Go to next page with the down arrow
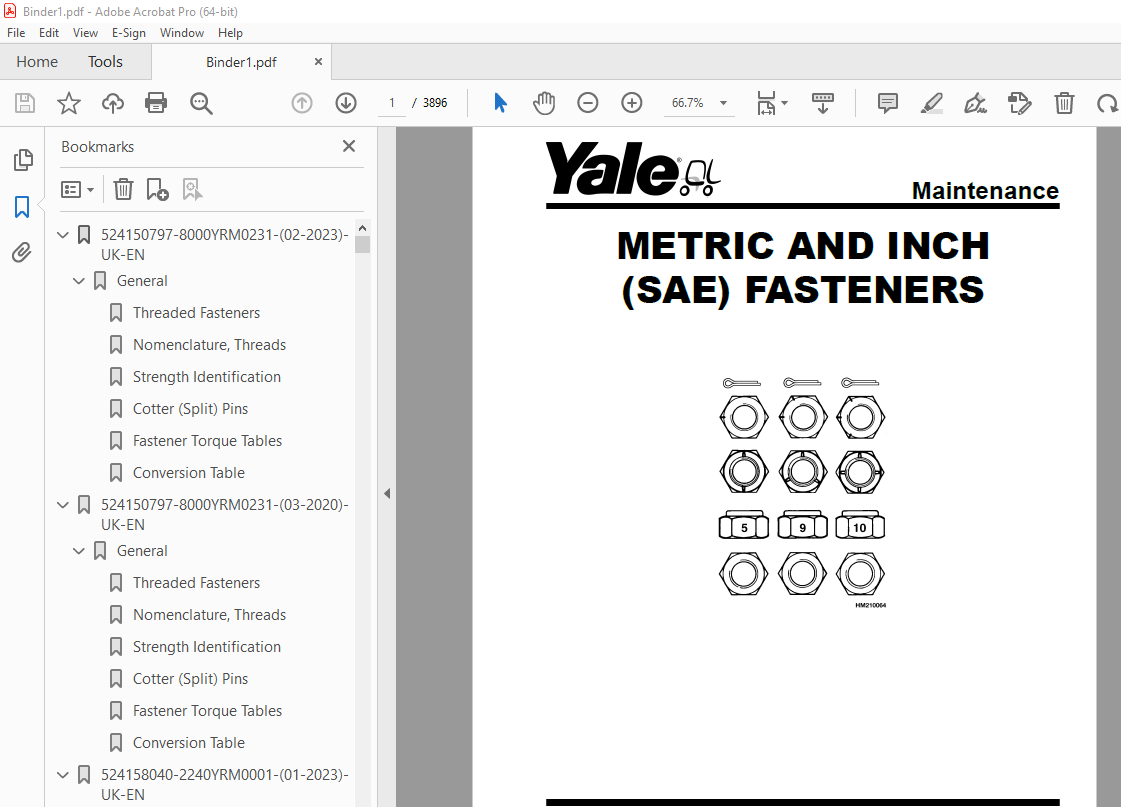 (x=346, y=103)
